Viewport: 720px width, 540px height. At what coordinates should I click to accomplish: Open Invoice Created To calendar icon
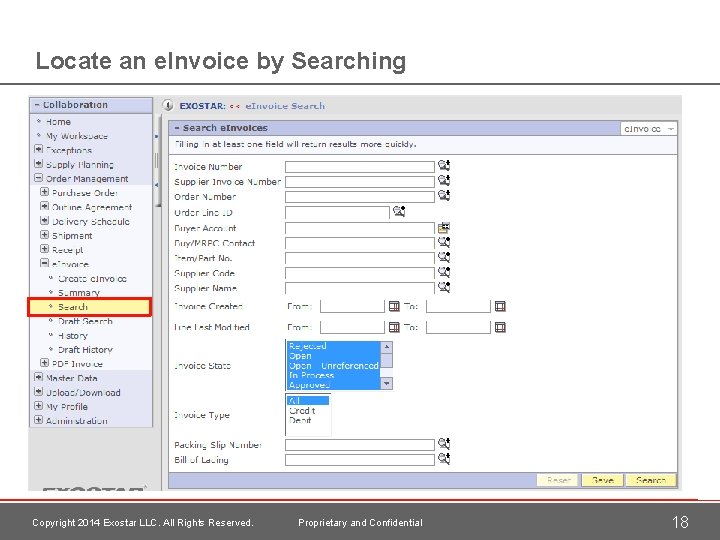point(500,306)
